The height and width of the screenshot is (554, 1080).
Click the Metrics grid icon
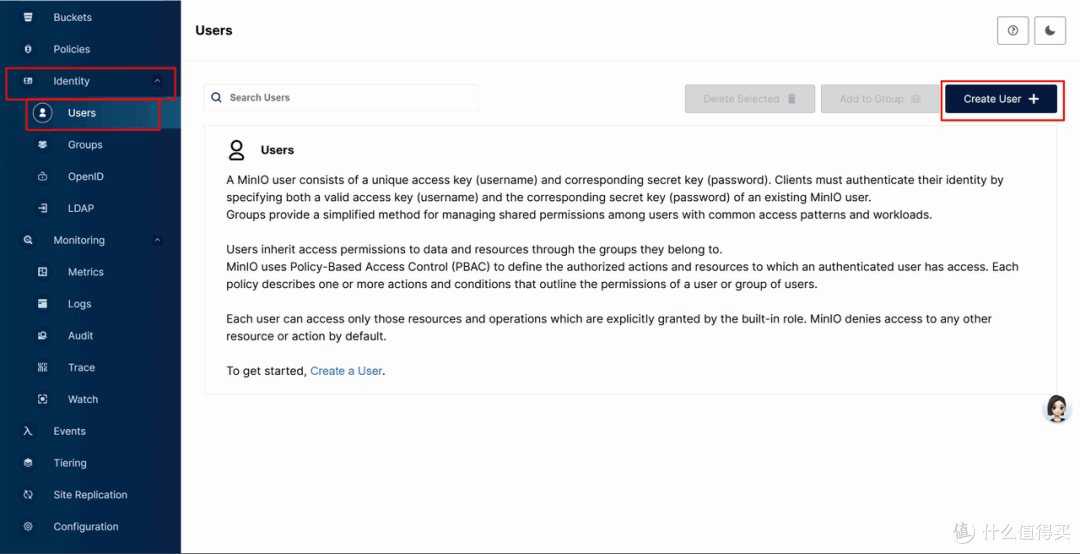click(43, 272)
